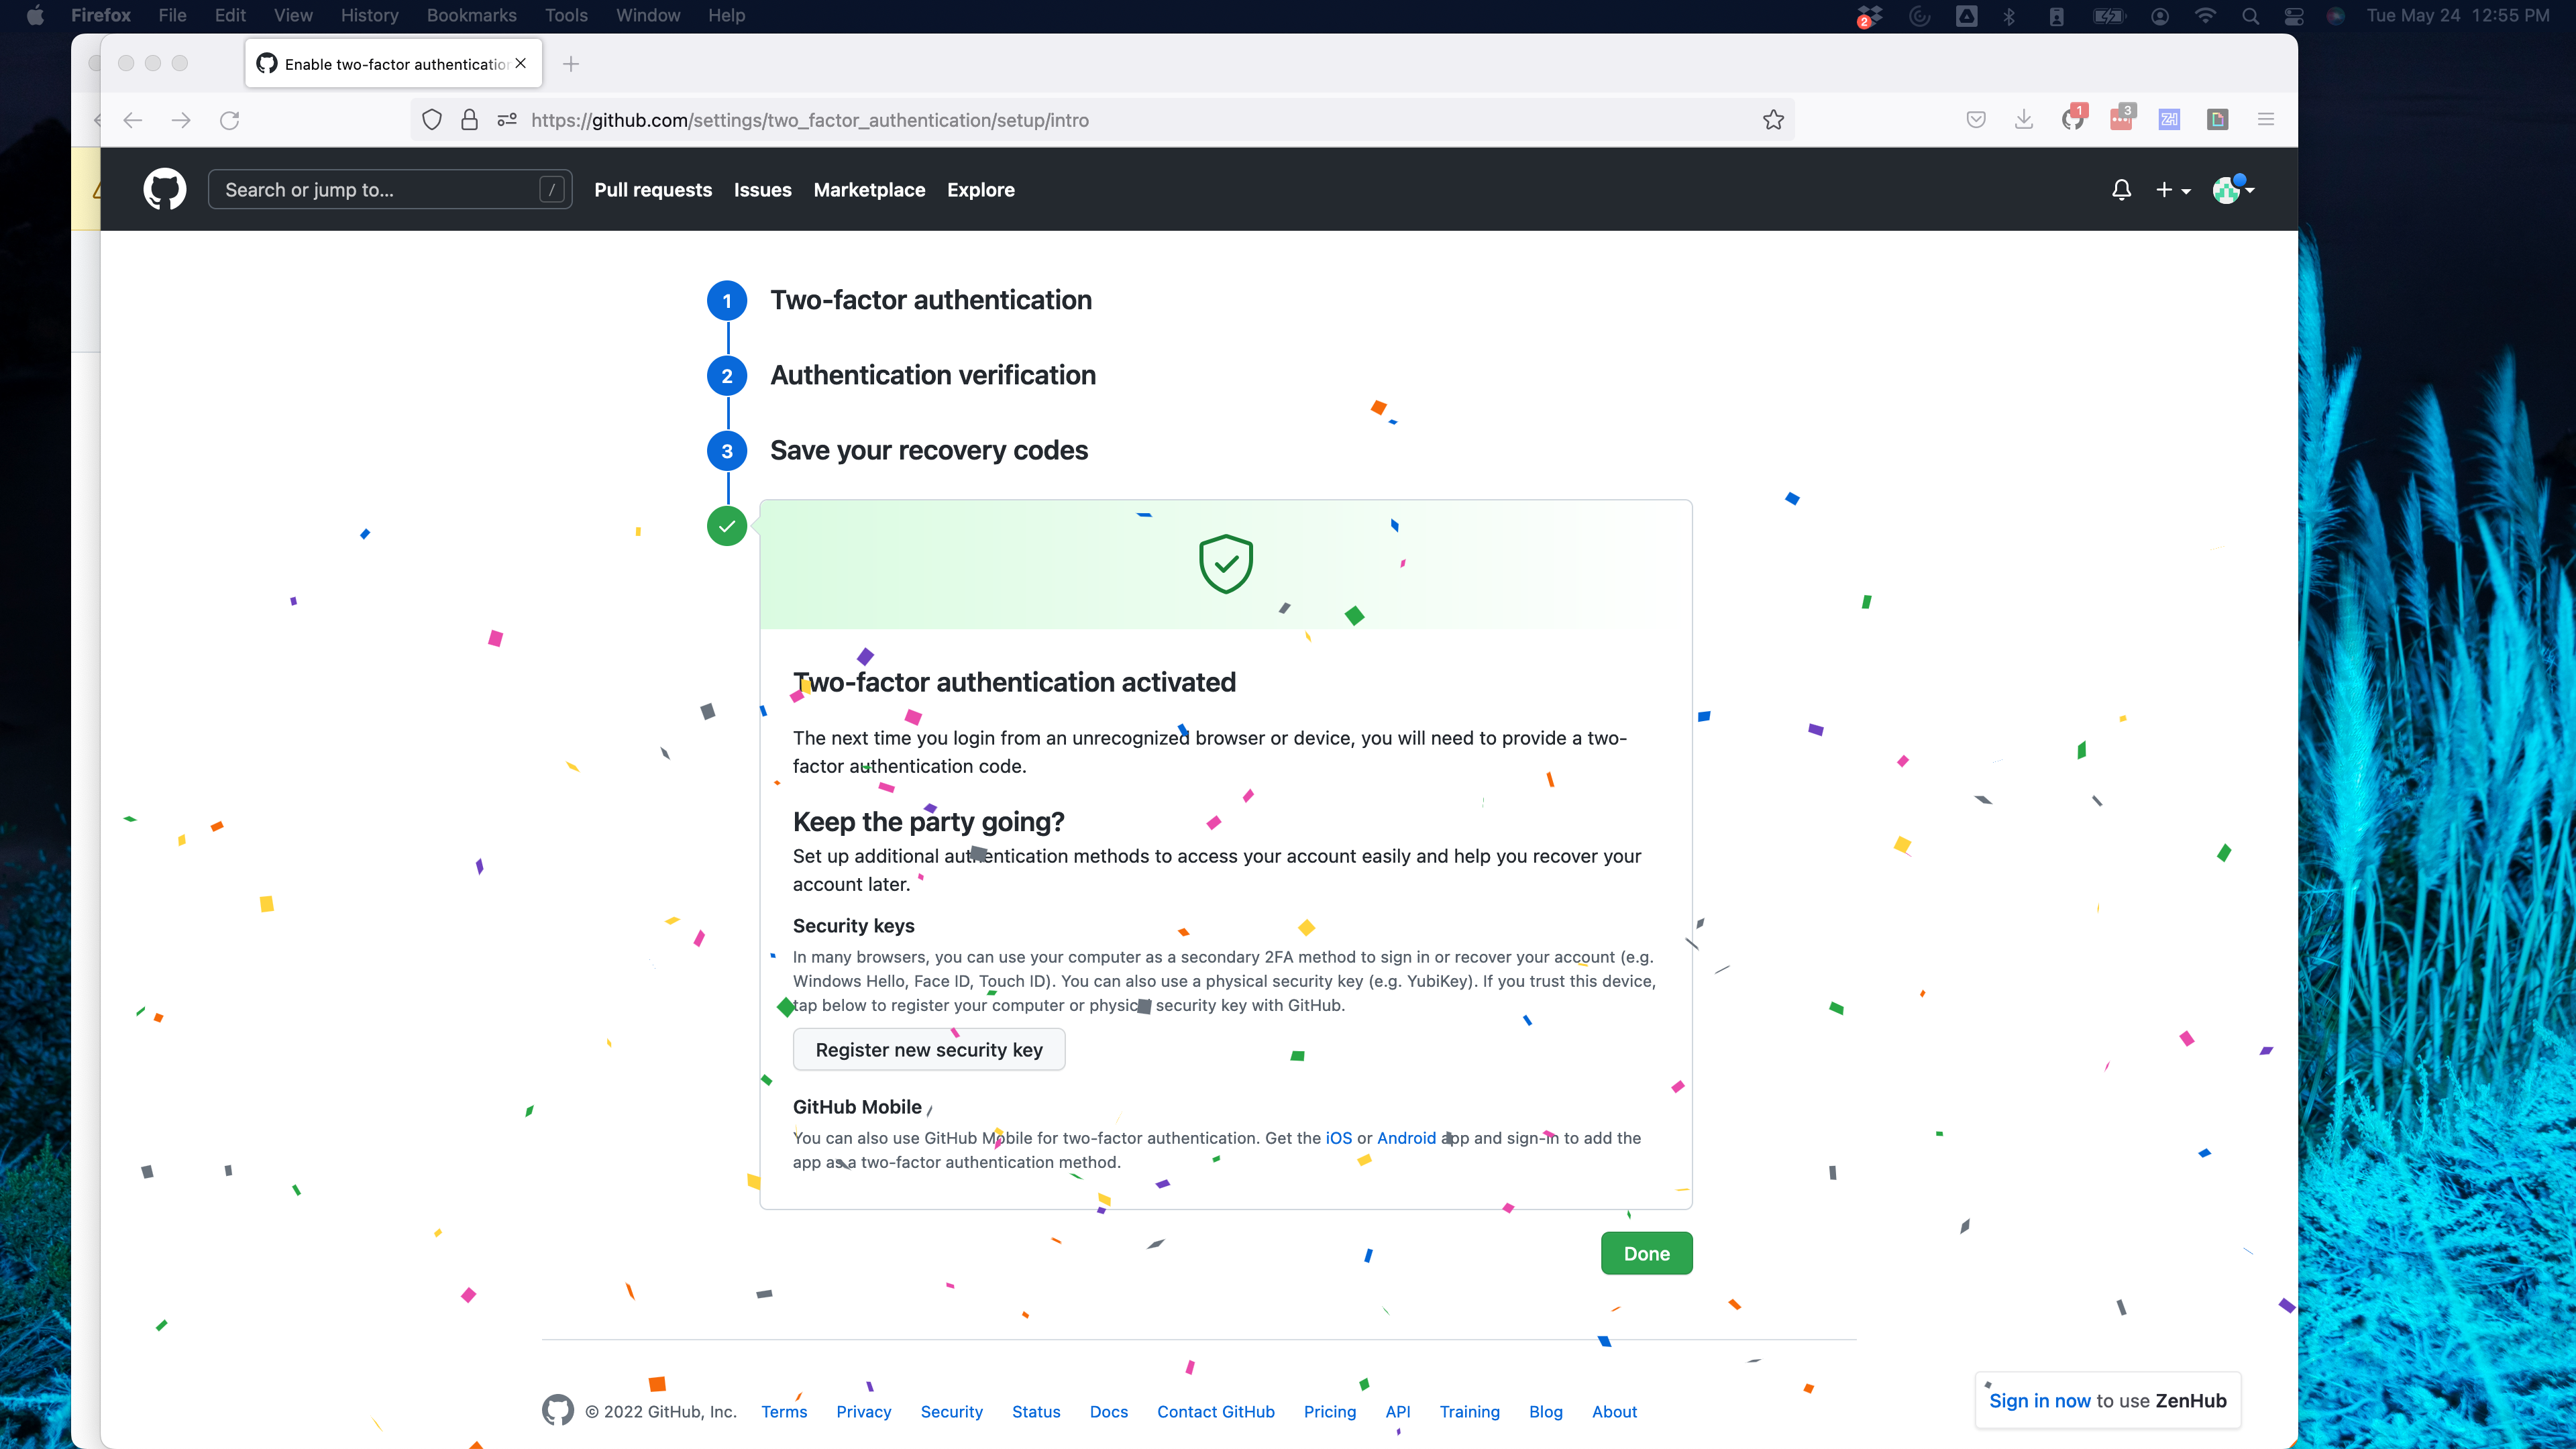Open the Apple menu
Image resolution: width=2576 pixels, height=1449 pixels.
point(35,15)
